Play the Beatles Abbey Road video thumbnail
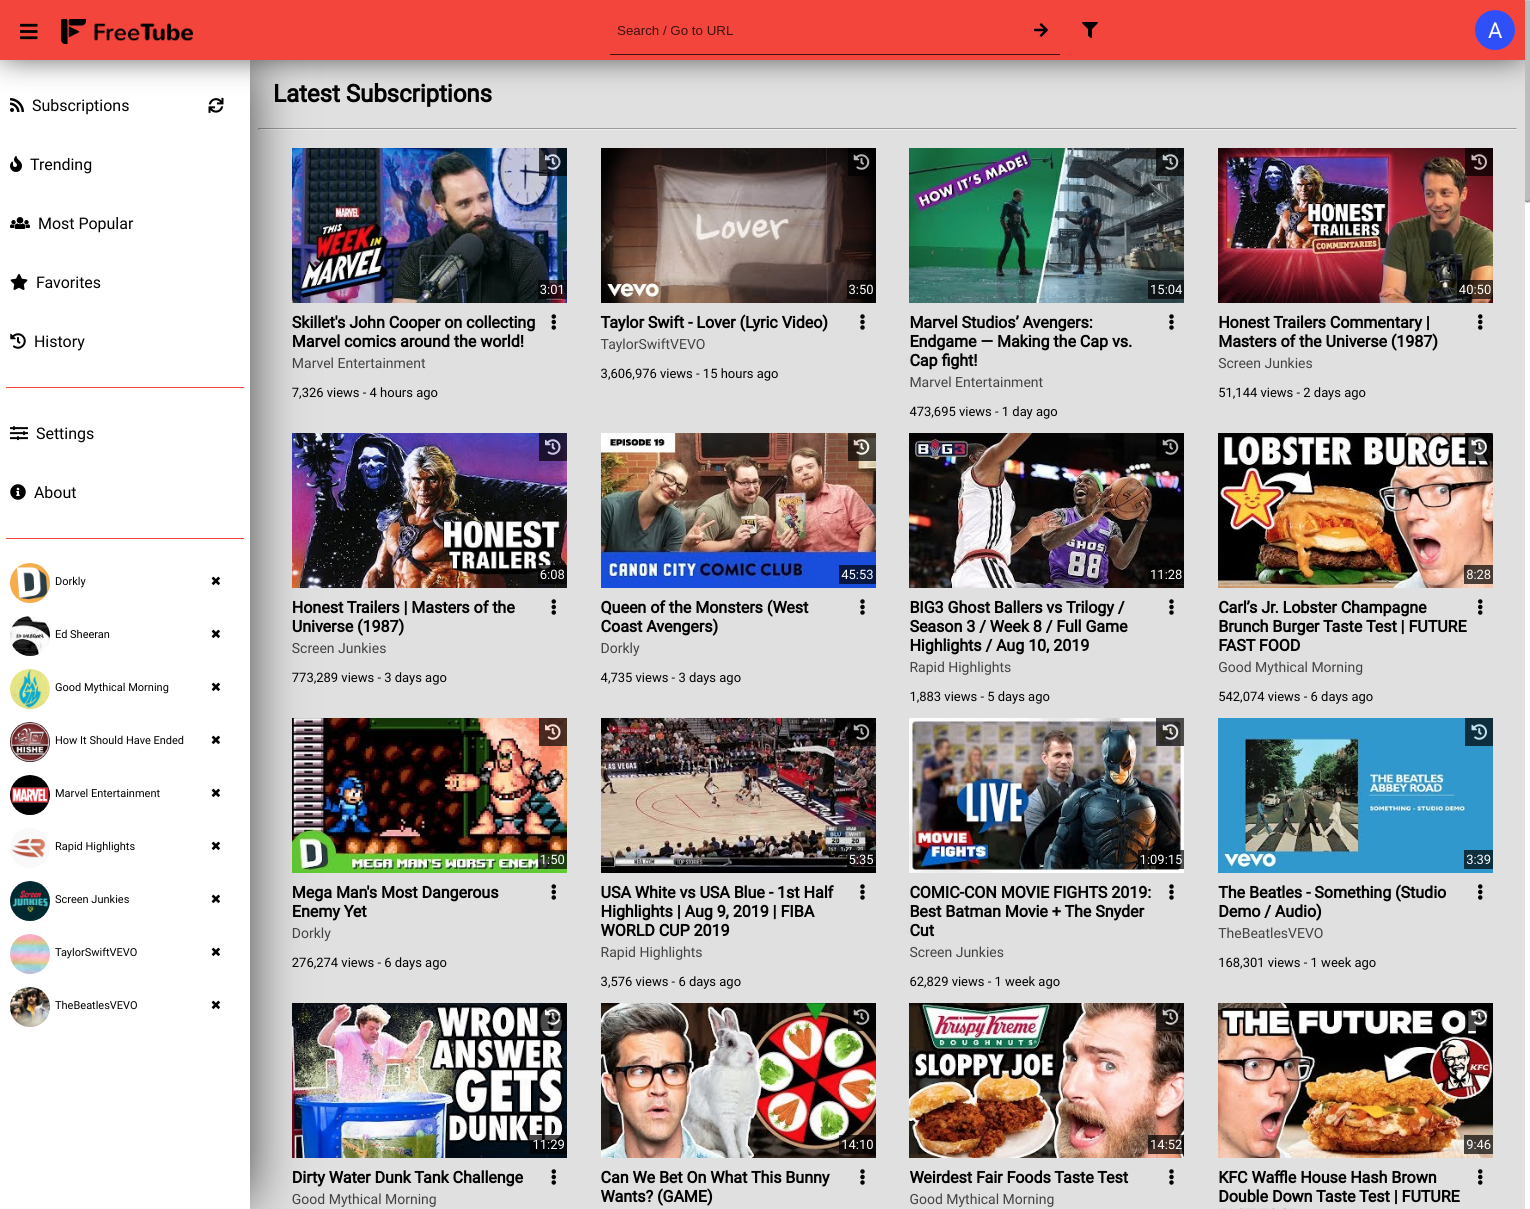The image size is (1530, 1209). [1355, 795]
